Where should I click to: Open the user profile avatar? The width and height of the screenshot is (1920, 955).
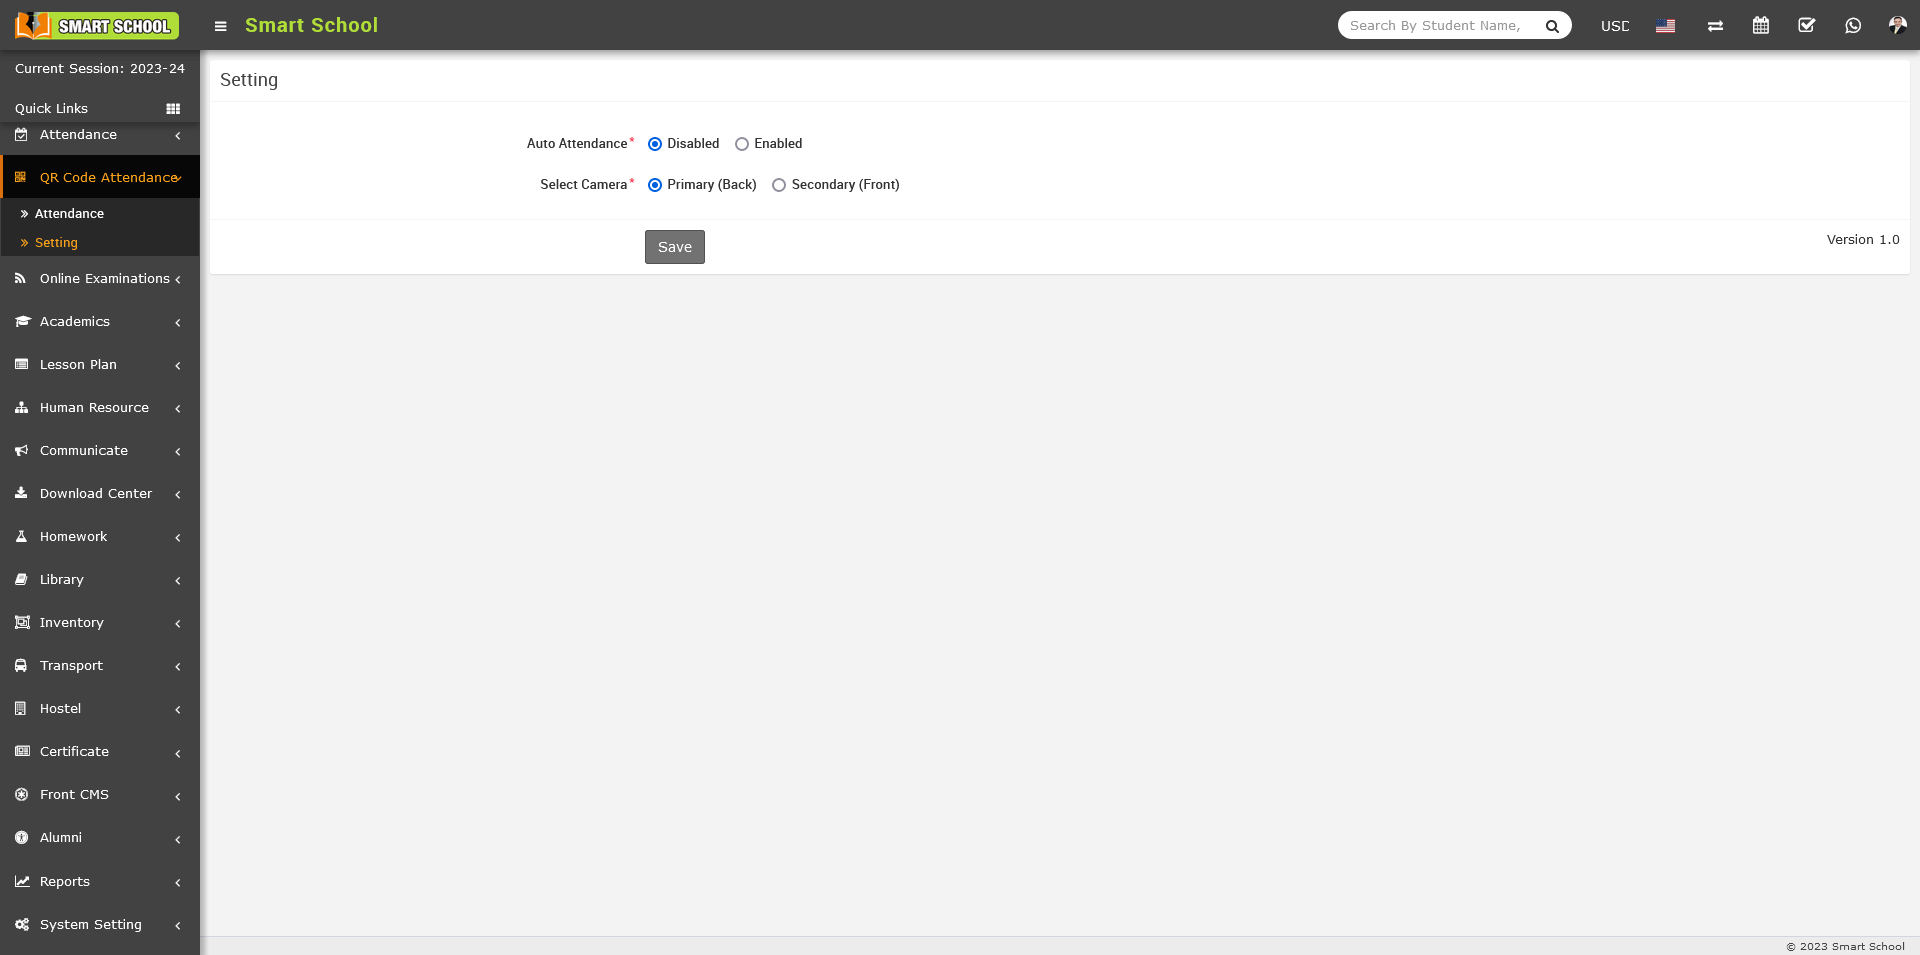click(x=1897, y=26)
